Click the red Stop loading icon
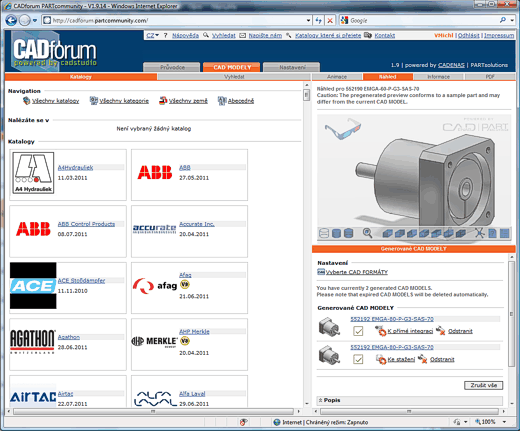The height and width of the screenshot is (431, 520). click(x=330, y=21)
